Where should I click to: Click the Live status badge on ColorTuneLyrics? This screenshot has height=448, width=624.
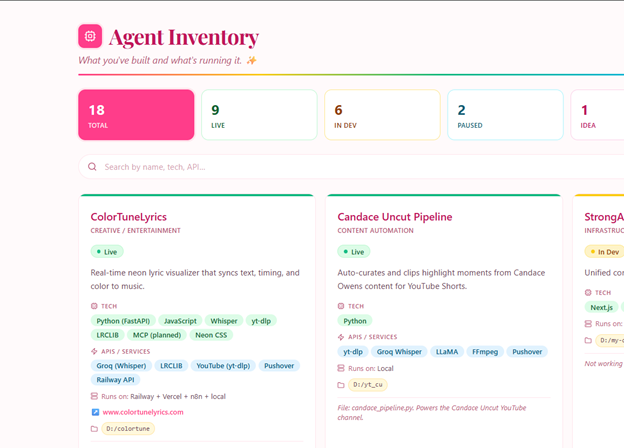[107, 252]
